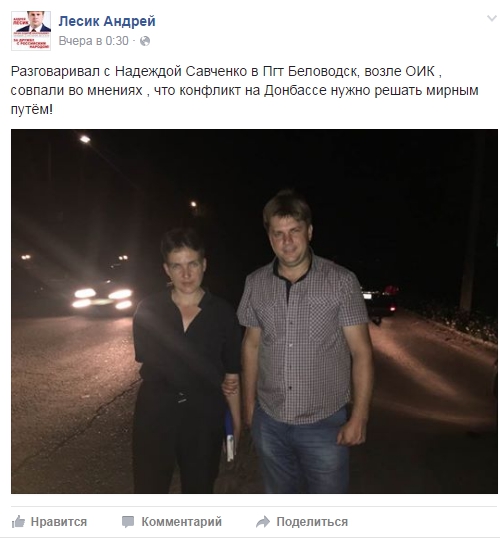
Task: Click the Поделиться label
Action: pyautogui.click(x=312, y=522)
